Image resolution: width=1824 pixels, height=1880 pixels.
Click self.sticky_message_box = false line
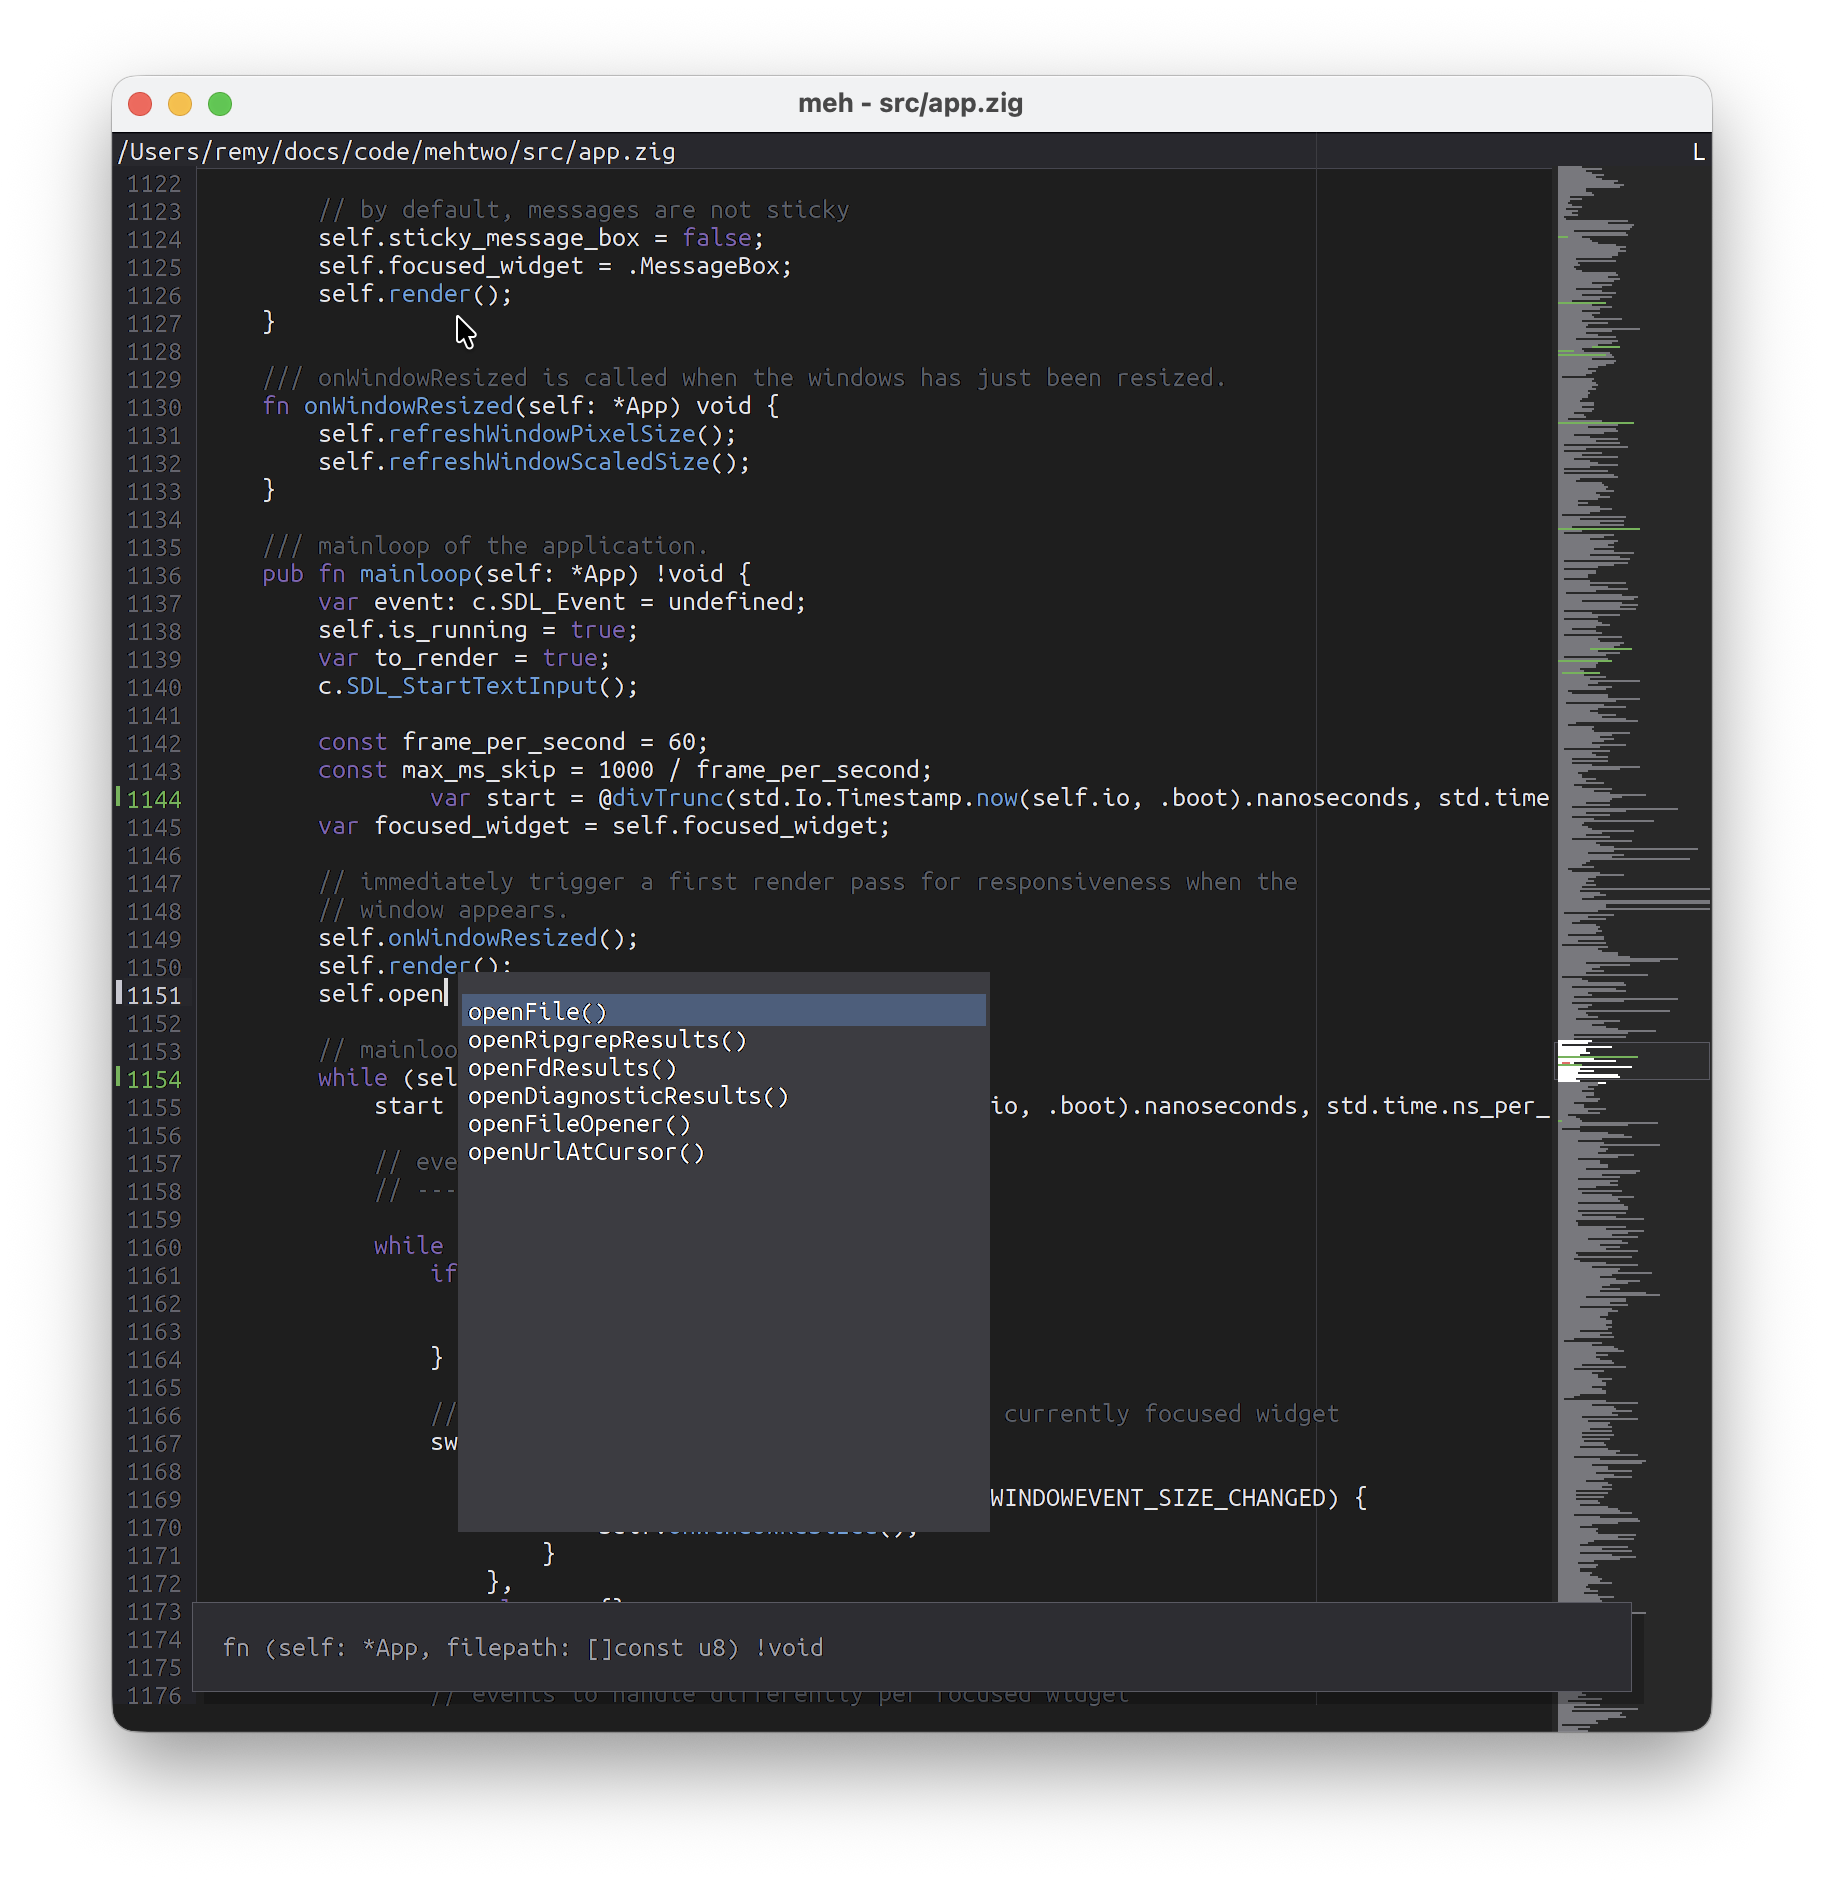541,238
